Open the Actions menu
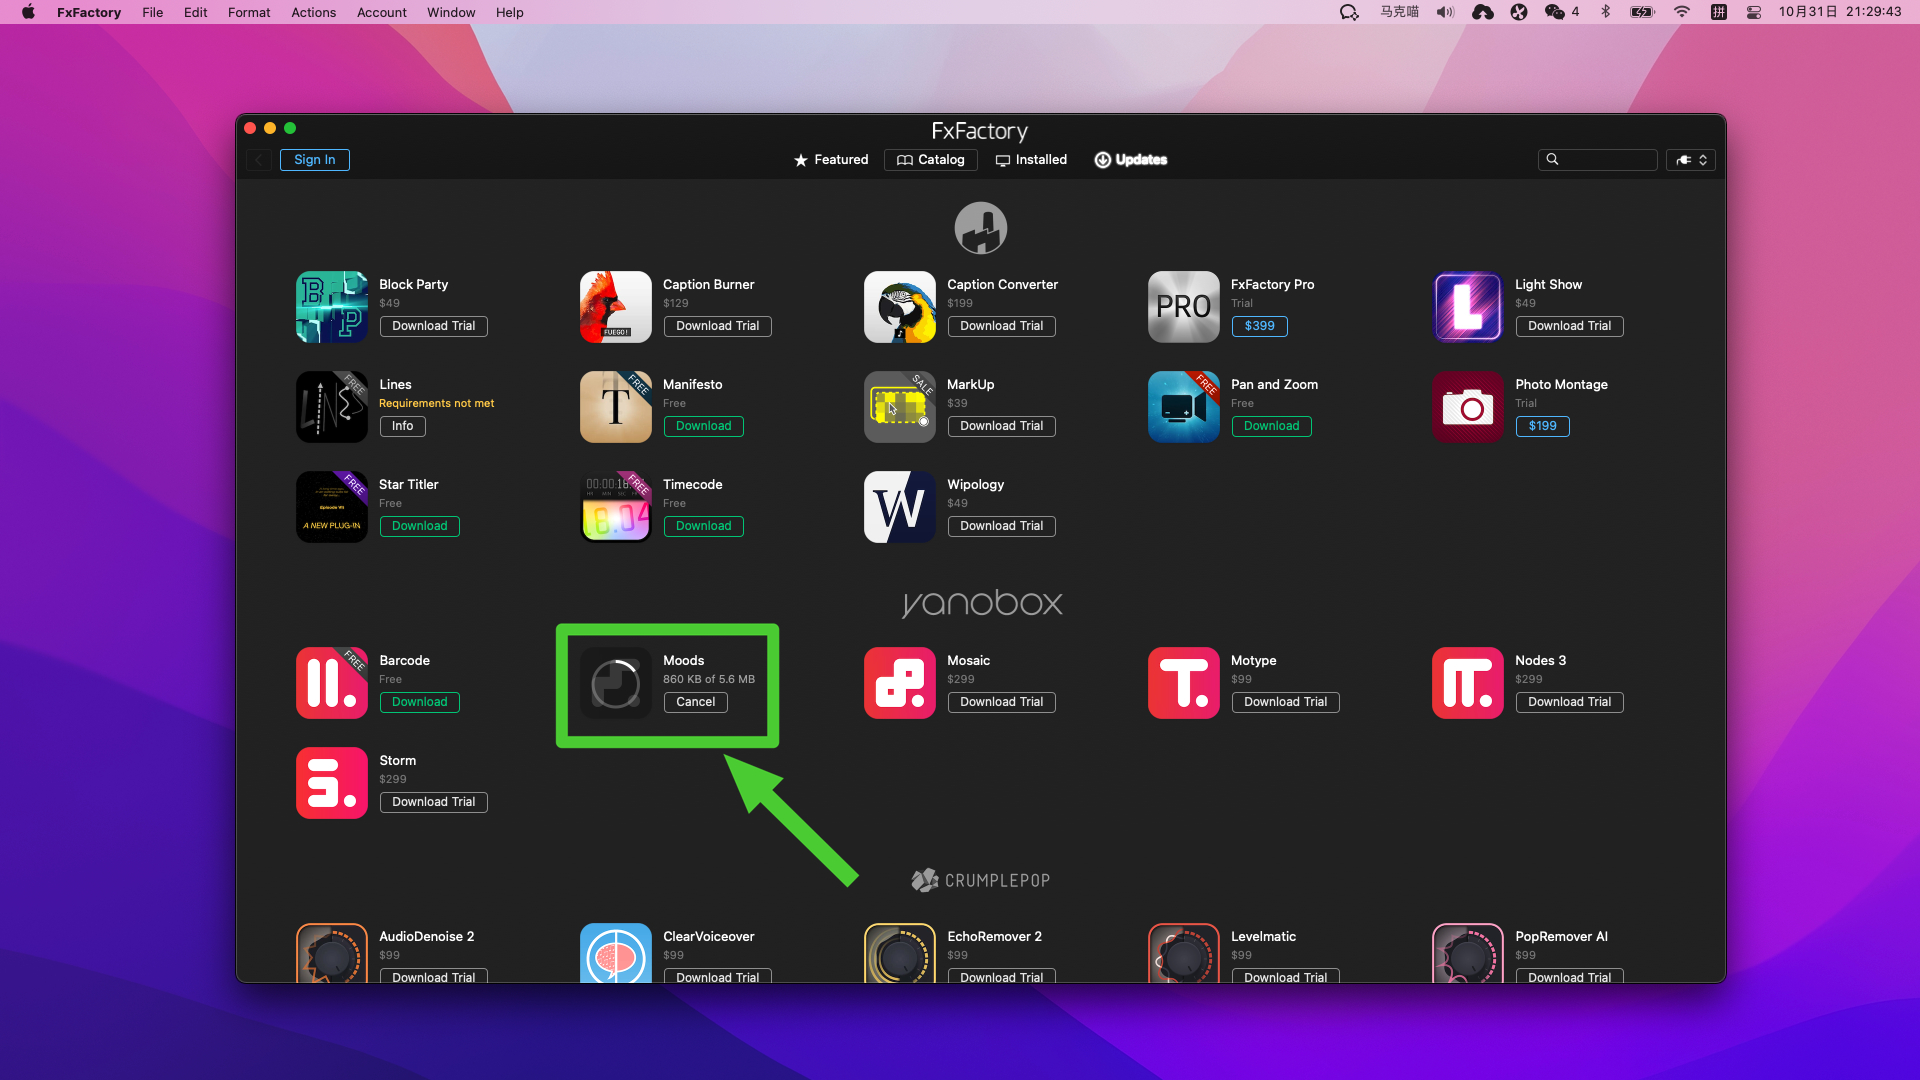The height and width of the screenshot is (1080, 1920). tap(313, 12)
